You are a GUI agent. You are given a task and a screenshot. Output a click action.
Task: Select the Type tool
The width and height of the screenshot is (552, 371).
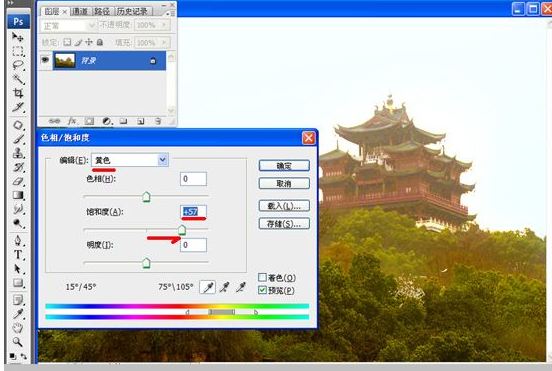18,254
